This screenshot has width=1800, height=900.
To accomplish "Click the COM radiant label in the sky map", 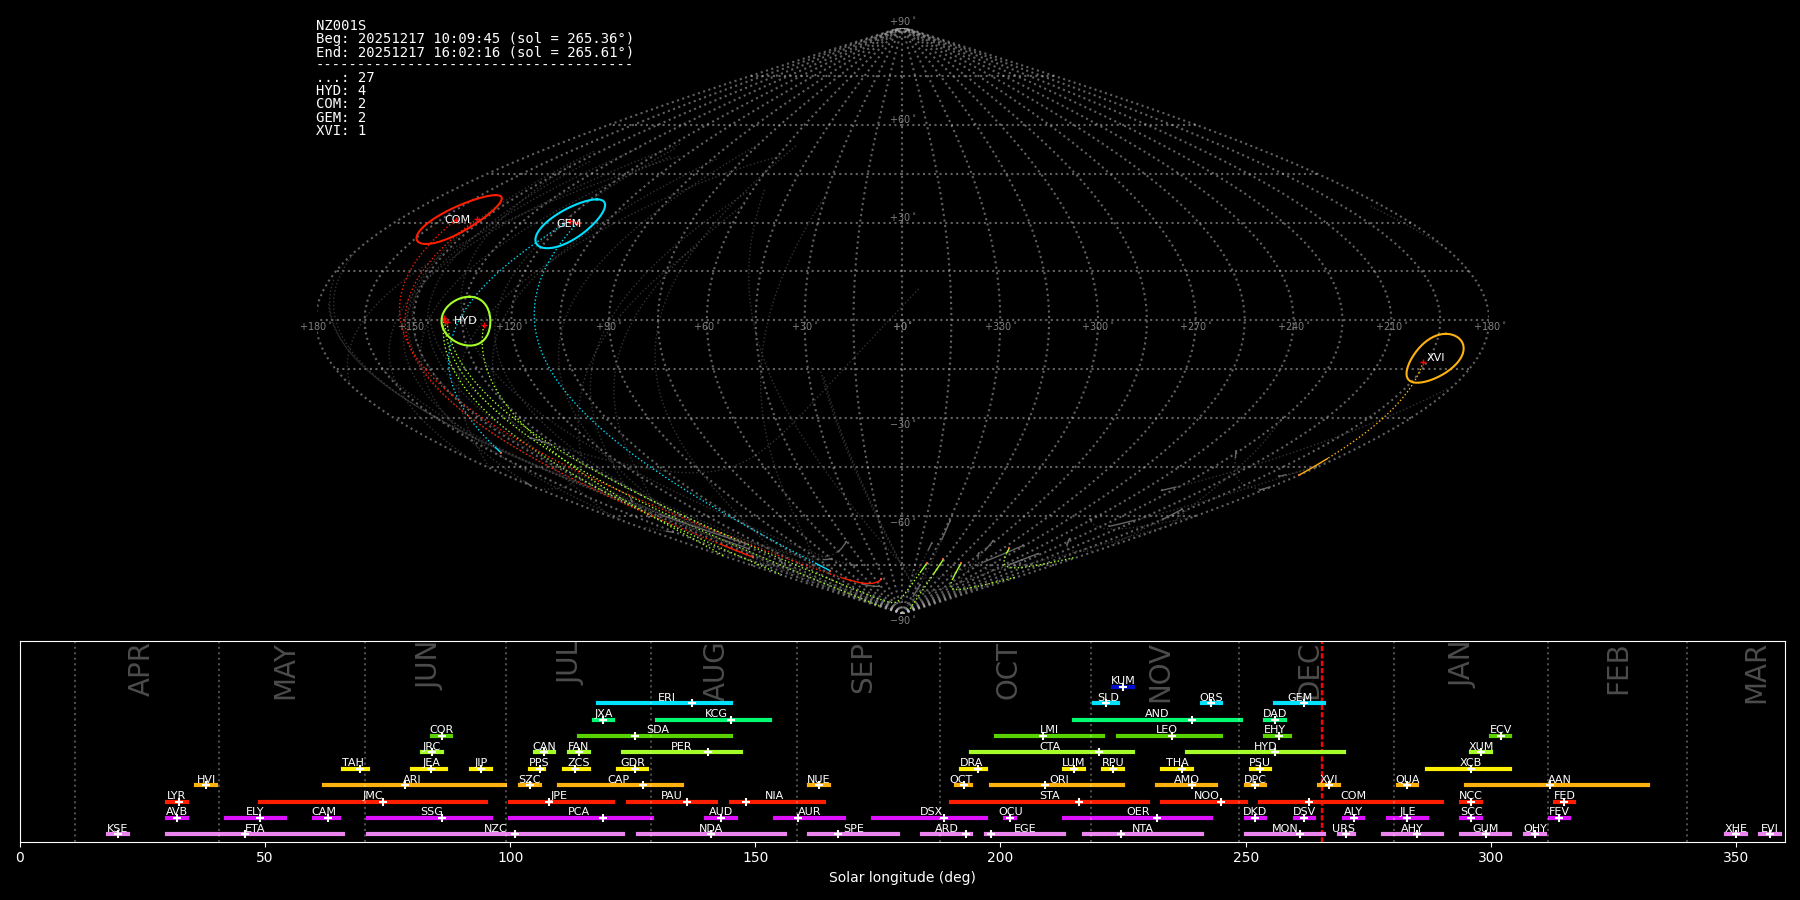I will [x=457, y=220].
